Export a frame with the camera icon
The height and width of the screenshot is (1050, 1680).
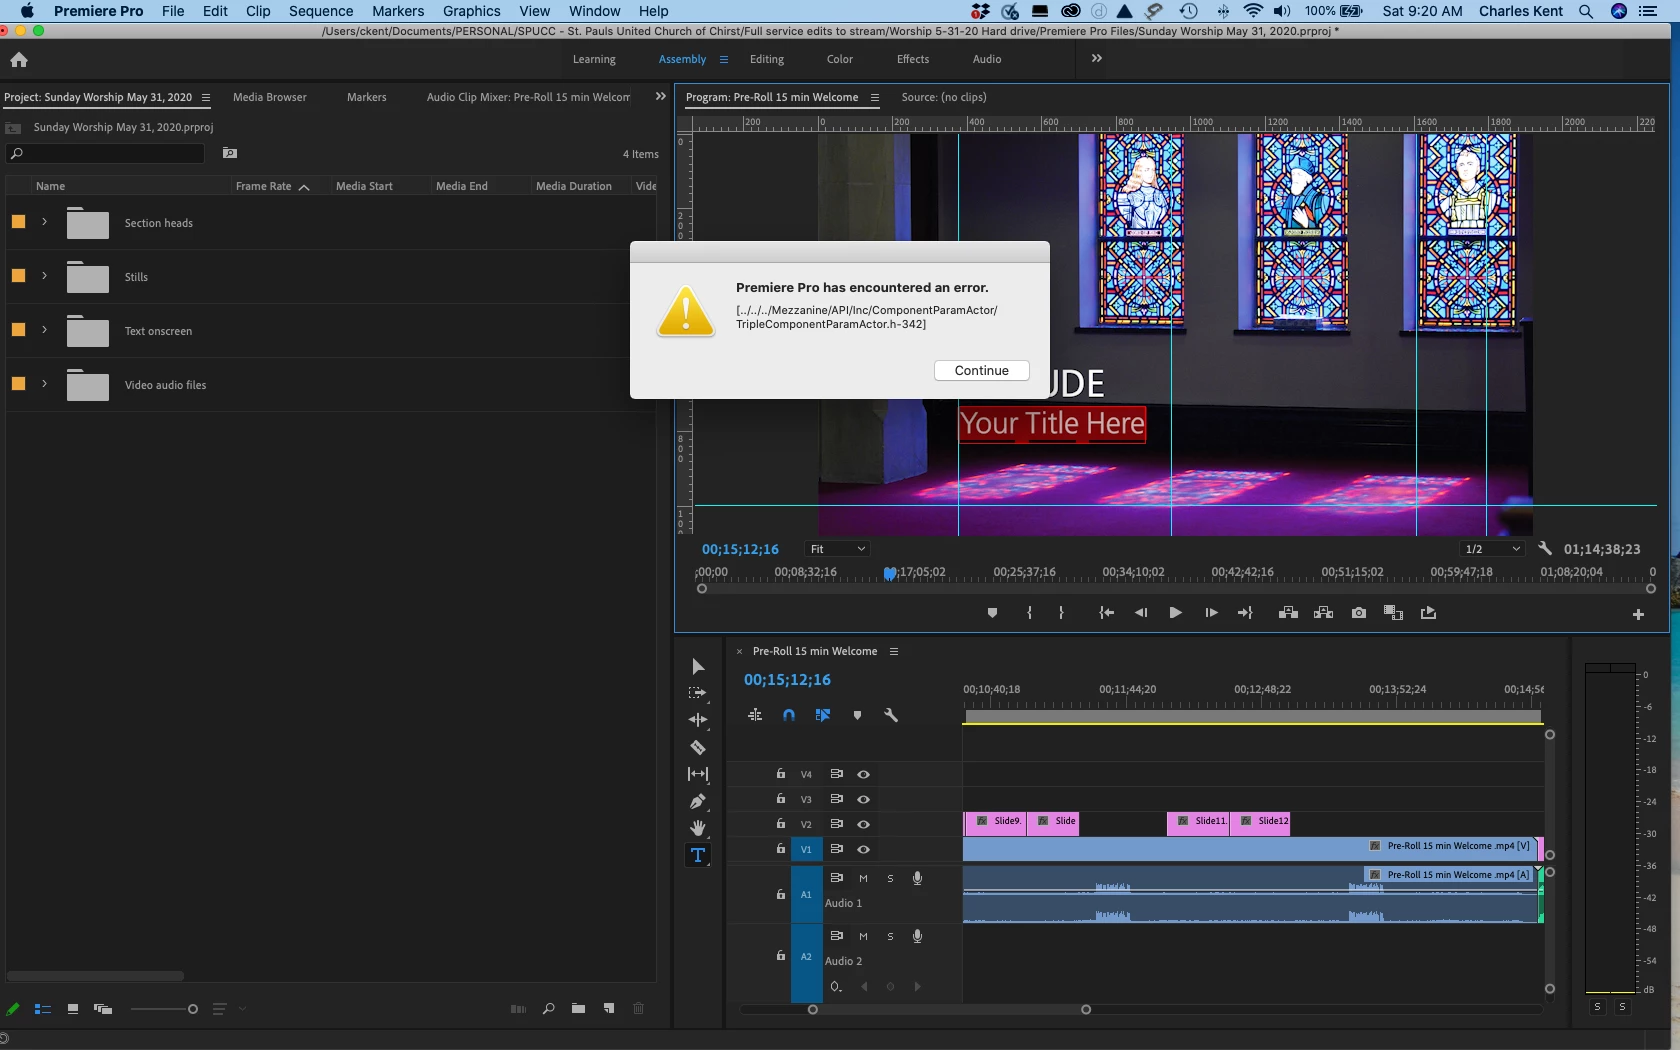(1359, 613)
